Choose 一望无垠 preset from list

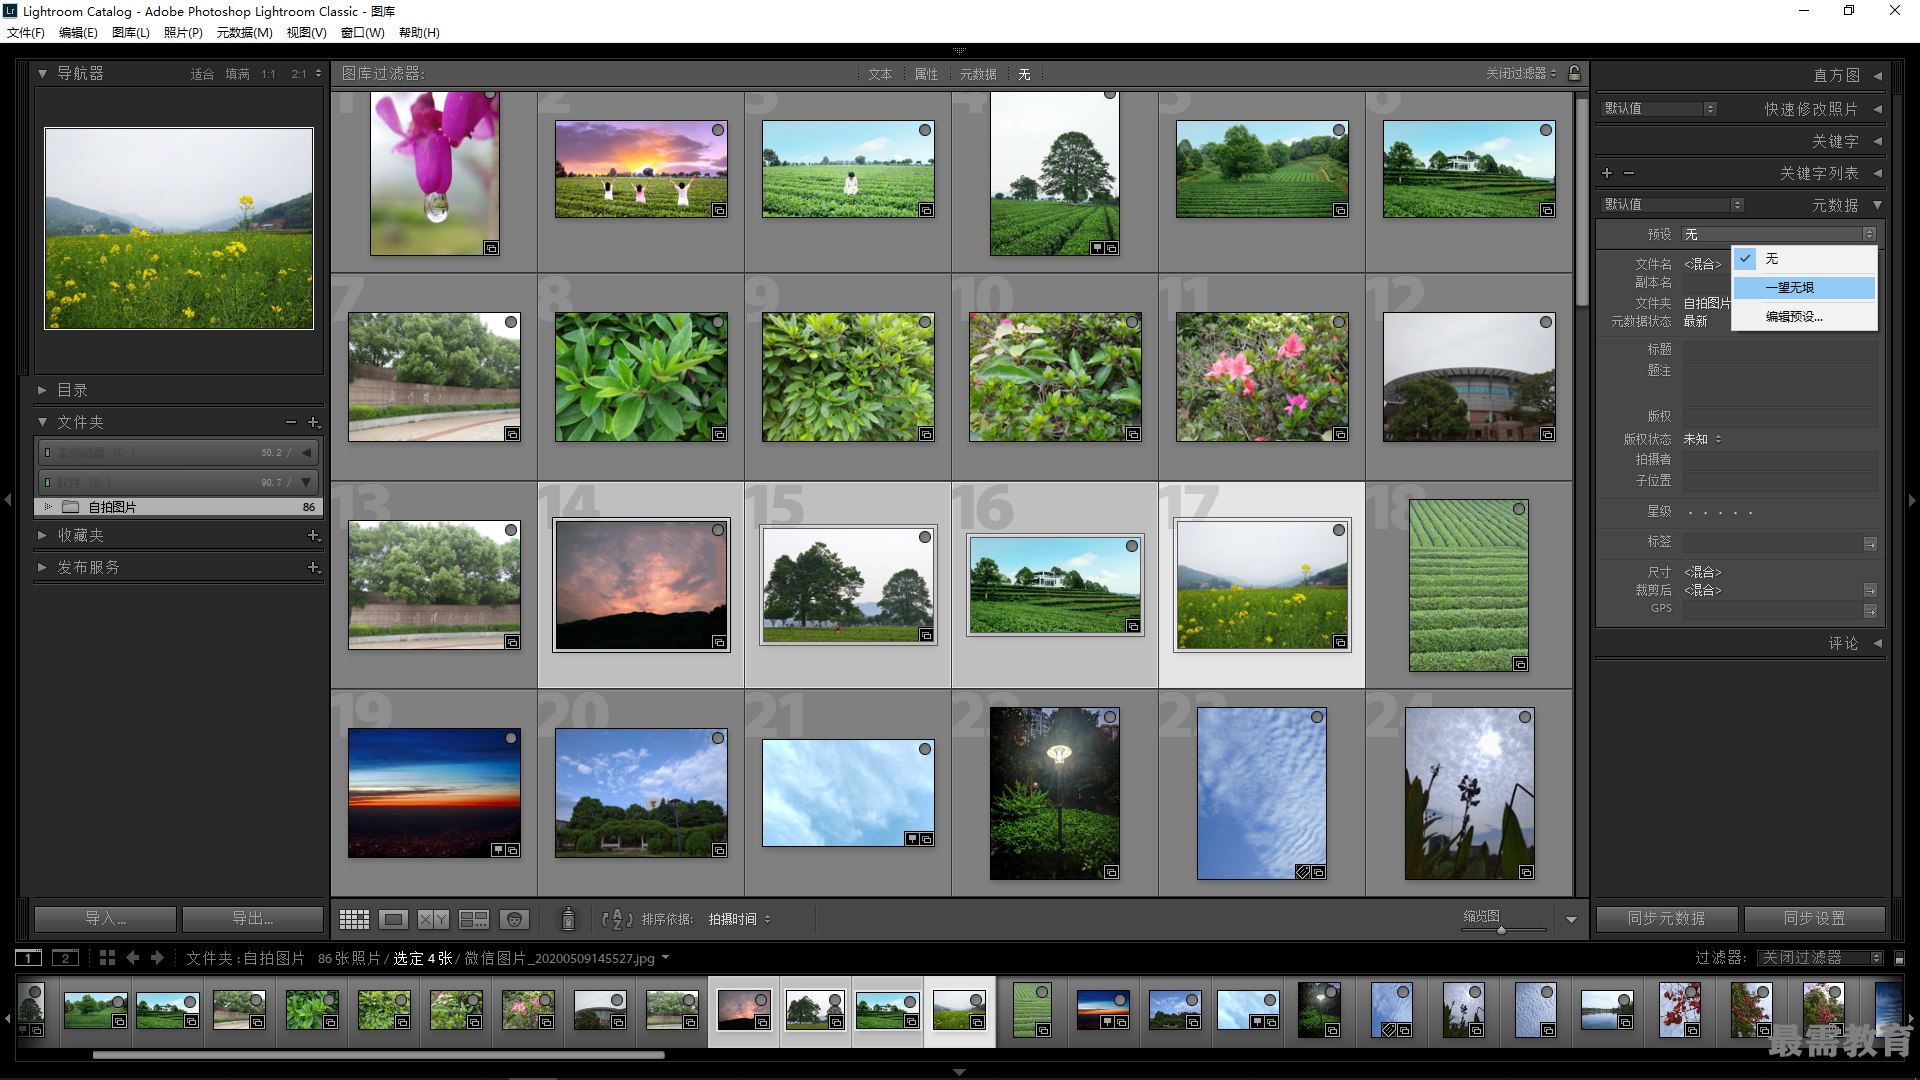[1805, 288]
